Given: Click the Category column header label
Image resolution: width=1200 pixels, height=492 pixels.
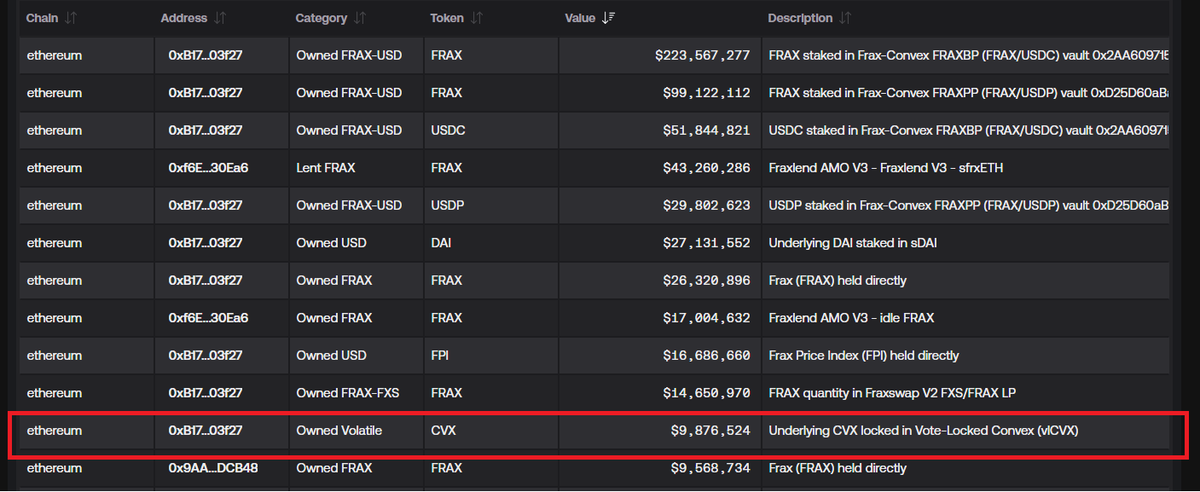Looking at the screenshot, I should [x=322, y=18].
